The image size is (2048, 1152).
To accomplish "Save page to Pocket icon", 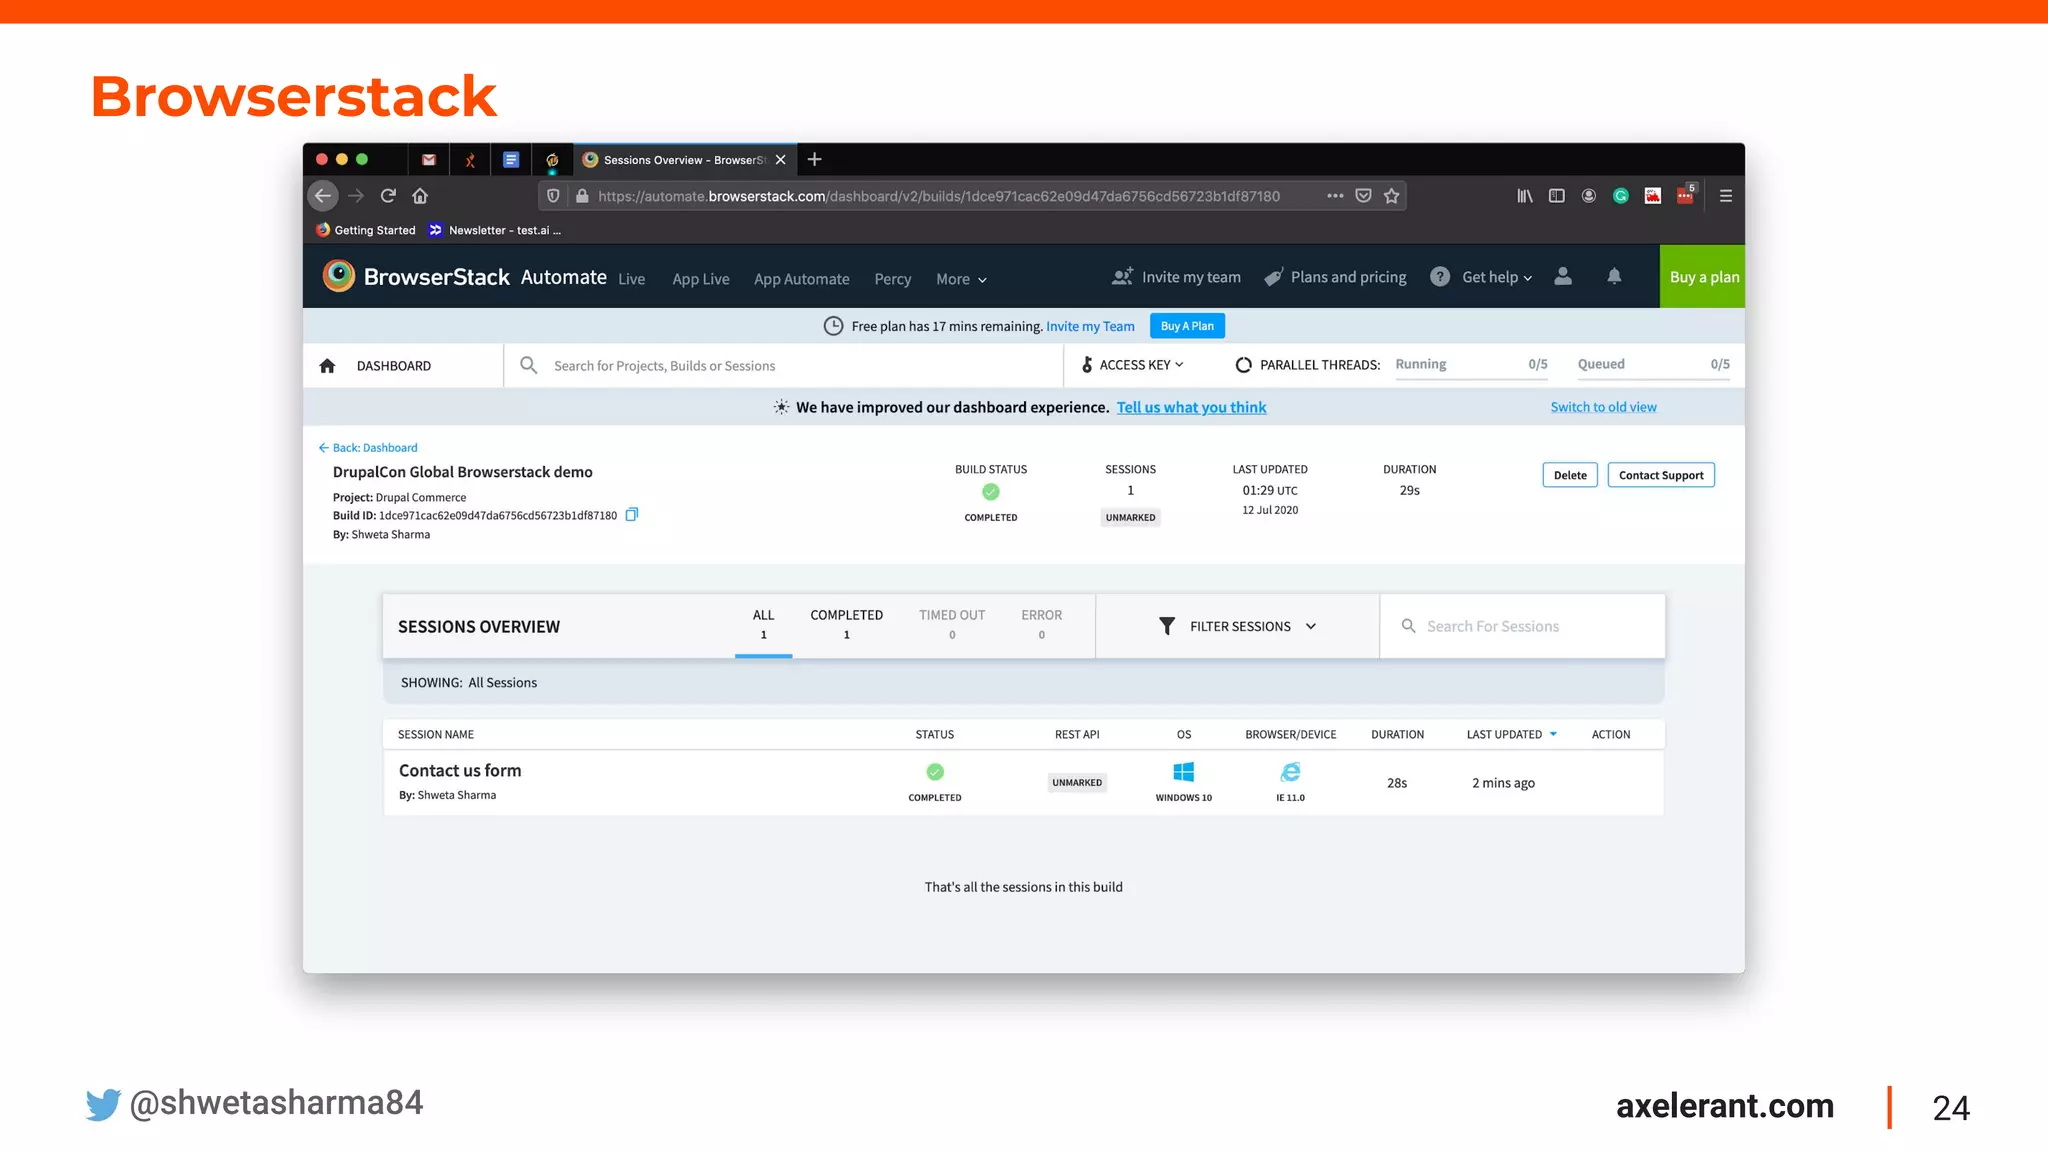I will tap(1363, 196).
